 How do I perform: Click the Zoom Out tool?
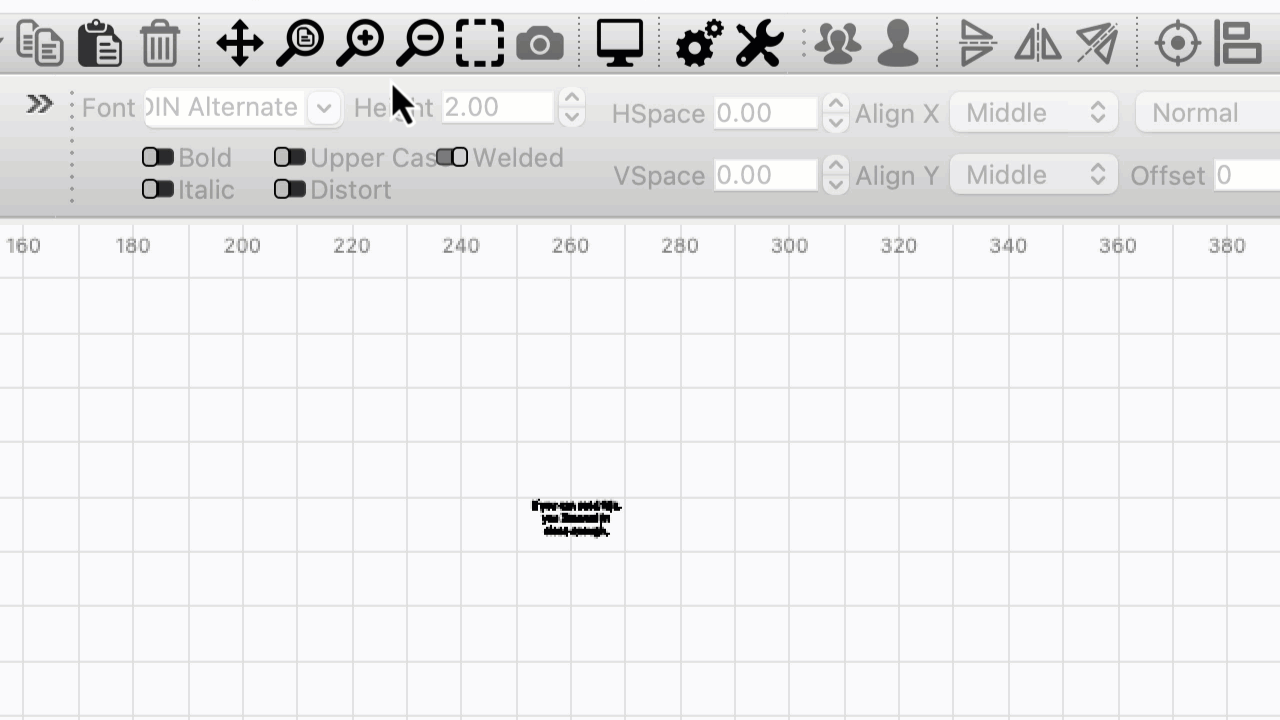(x=419, y=43)
